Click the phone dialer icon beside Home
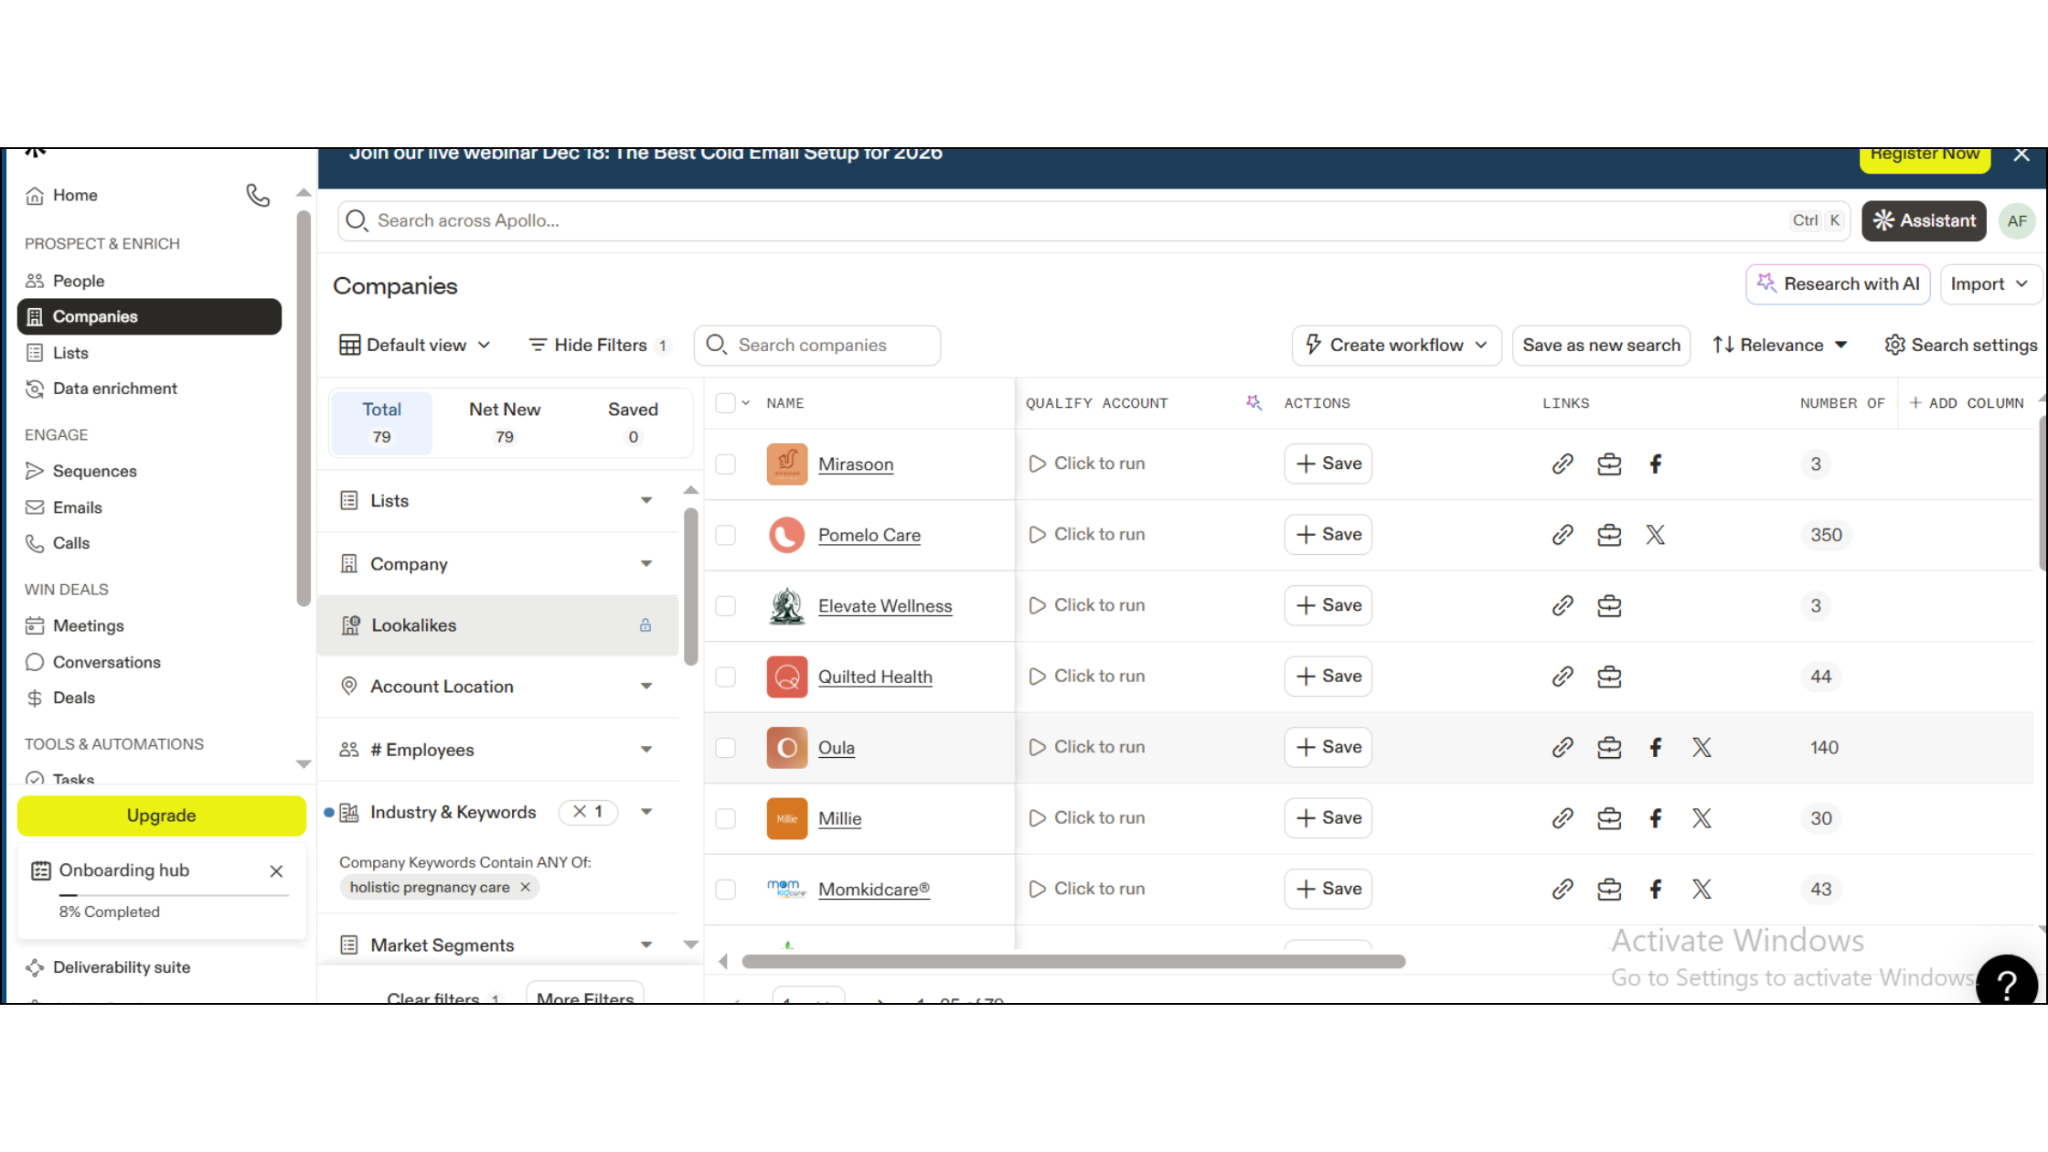2048x1152 pixels. [258, 195]
